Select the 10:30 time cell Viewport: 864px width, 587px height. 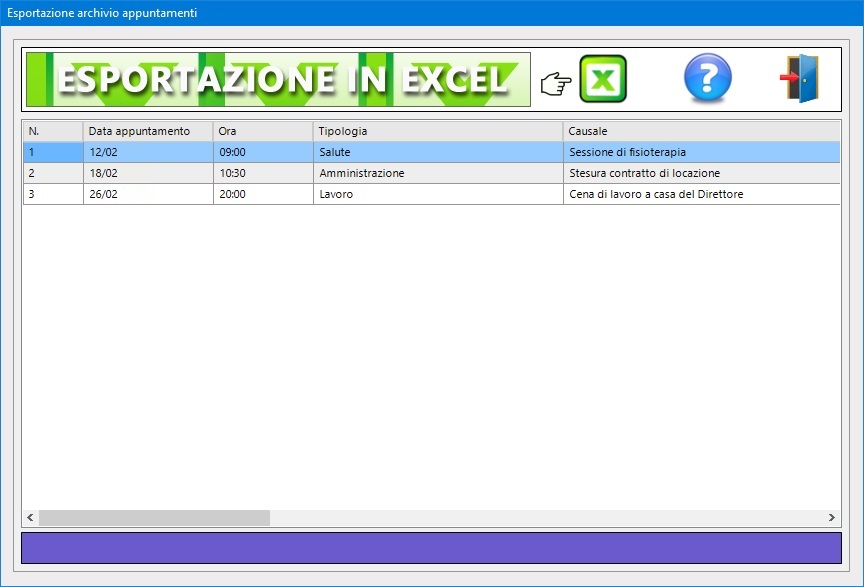coord(263,173)
